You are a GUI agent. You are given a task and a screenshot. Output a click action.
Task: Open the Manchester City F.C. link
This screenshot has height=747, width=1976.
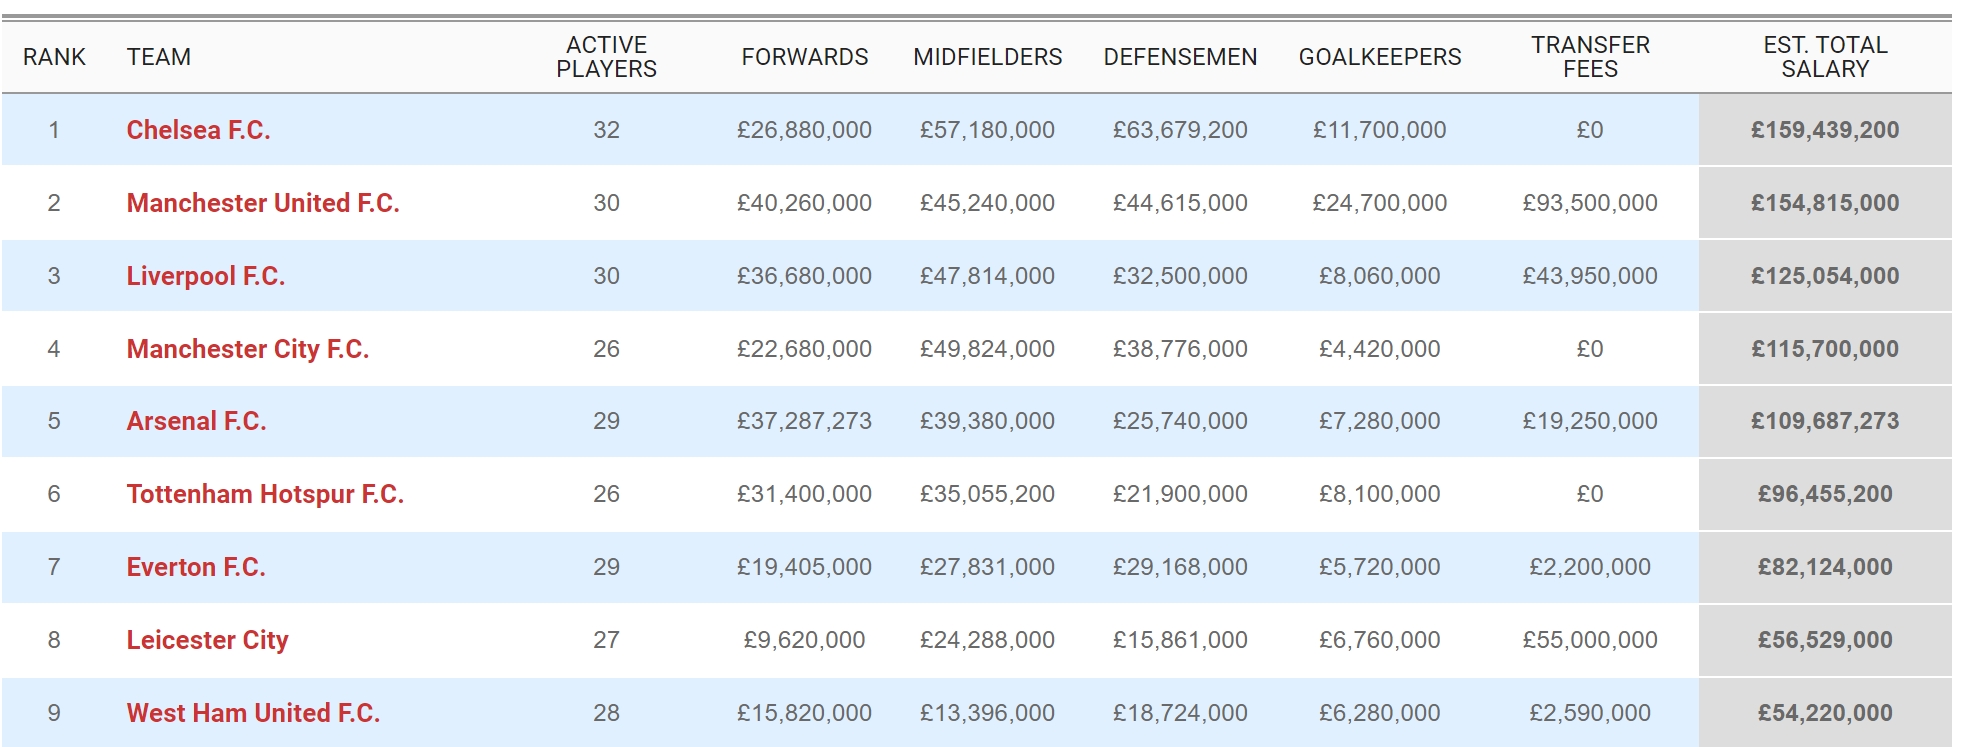(x=248, y=349)
